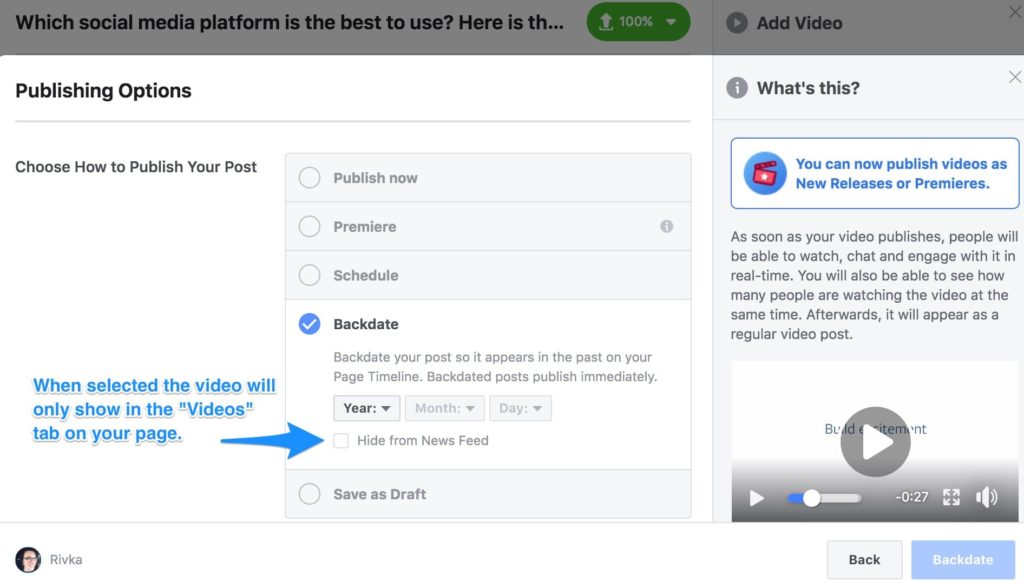Viewport: 1024px width, 587px height.
Task: Mute the video using speaker icon
Action: tap(986, 497)
